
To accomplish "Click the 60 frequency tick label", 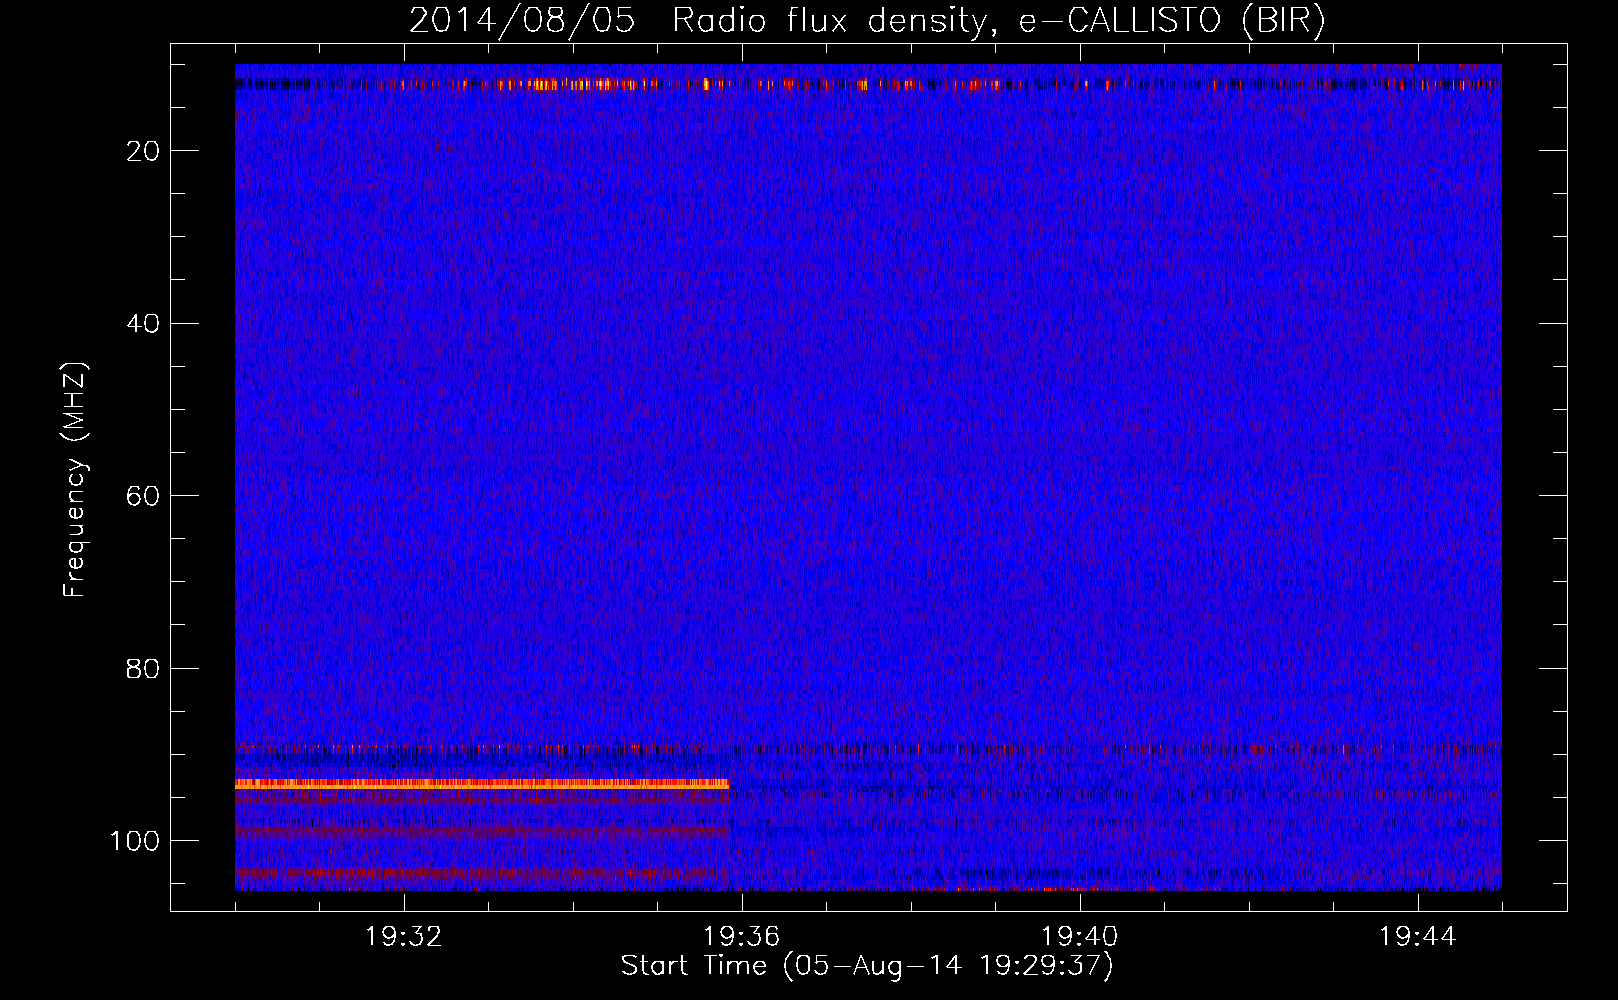I will (x=144, y=496).
